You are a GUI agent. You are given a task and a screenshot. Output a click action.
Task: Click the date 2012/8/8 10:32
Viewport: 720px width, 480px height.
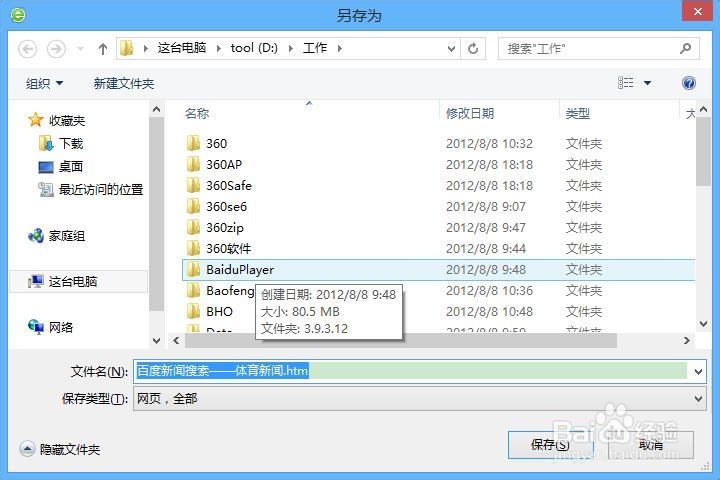[489, 144]
